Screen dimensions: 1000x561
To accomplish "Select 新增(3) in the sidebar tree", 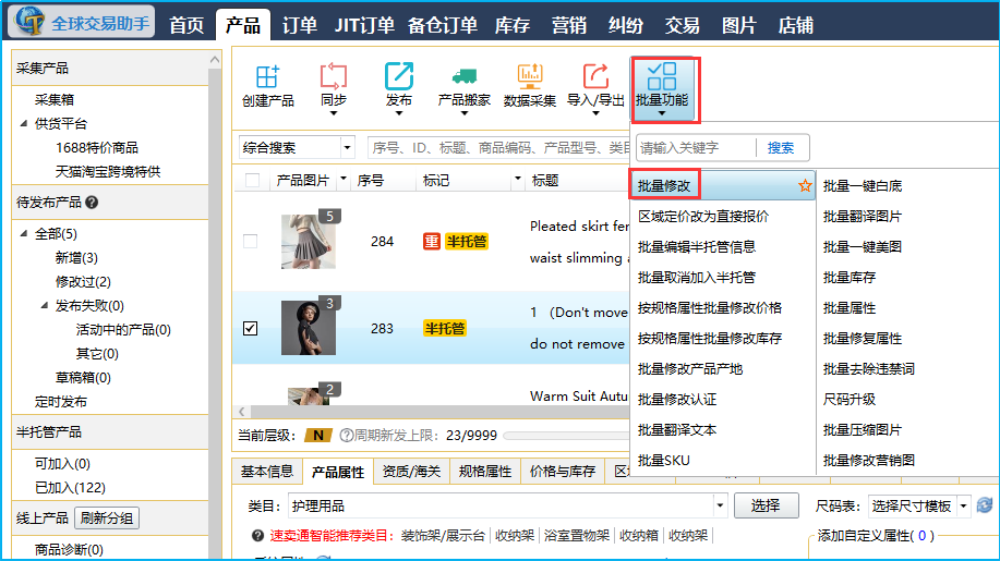I will pyautogui.click(x=76, y=258).
